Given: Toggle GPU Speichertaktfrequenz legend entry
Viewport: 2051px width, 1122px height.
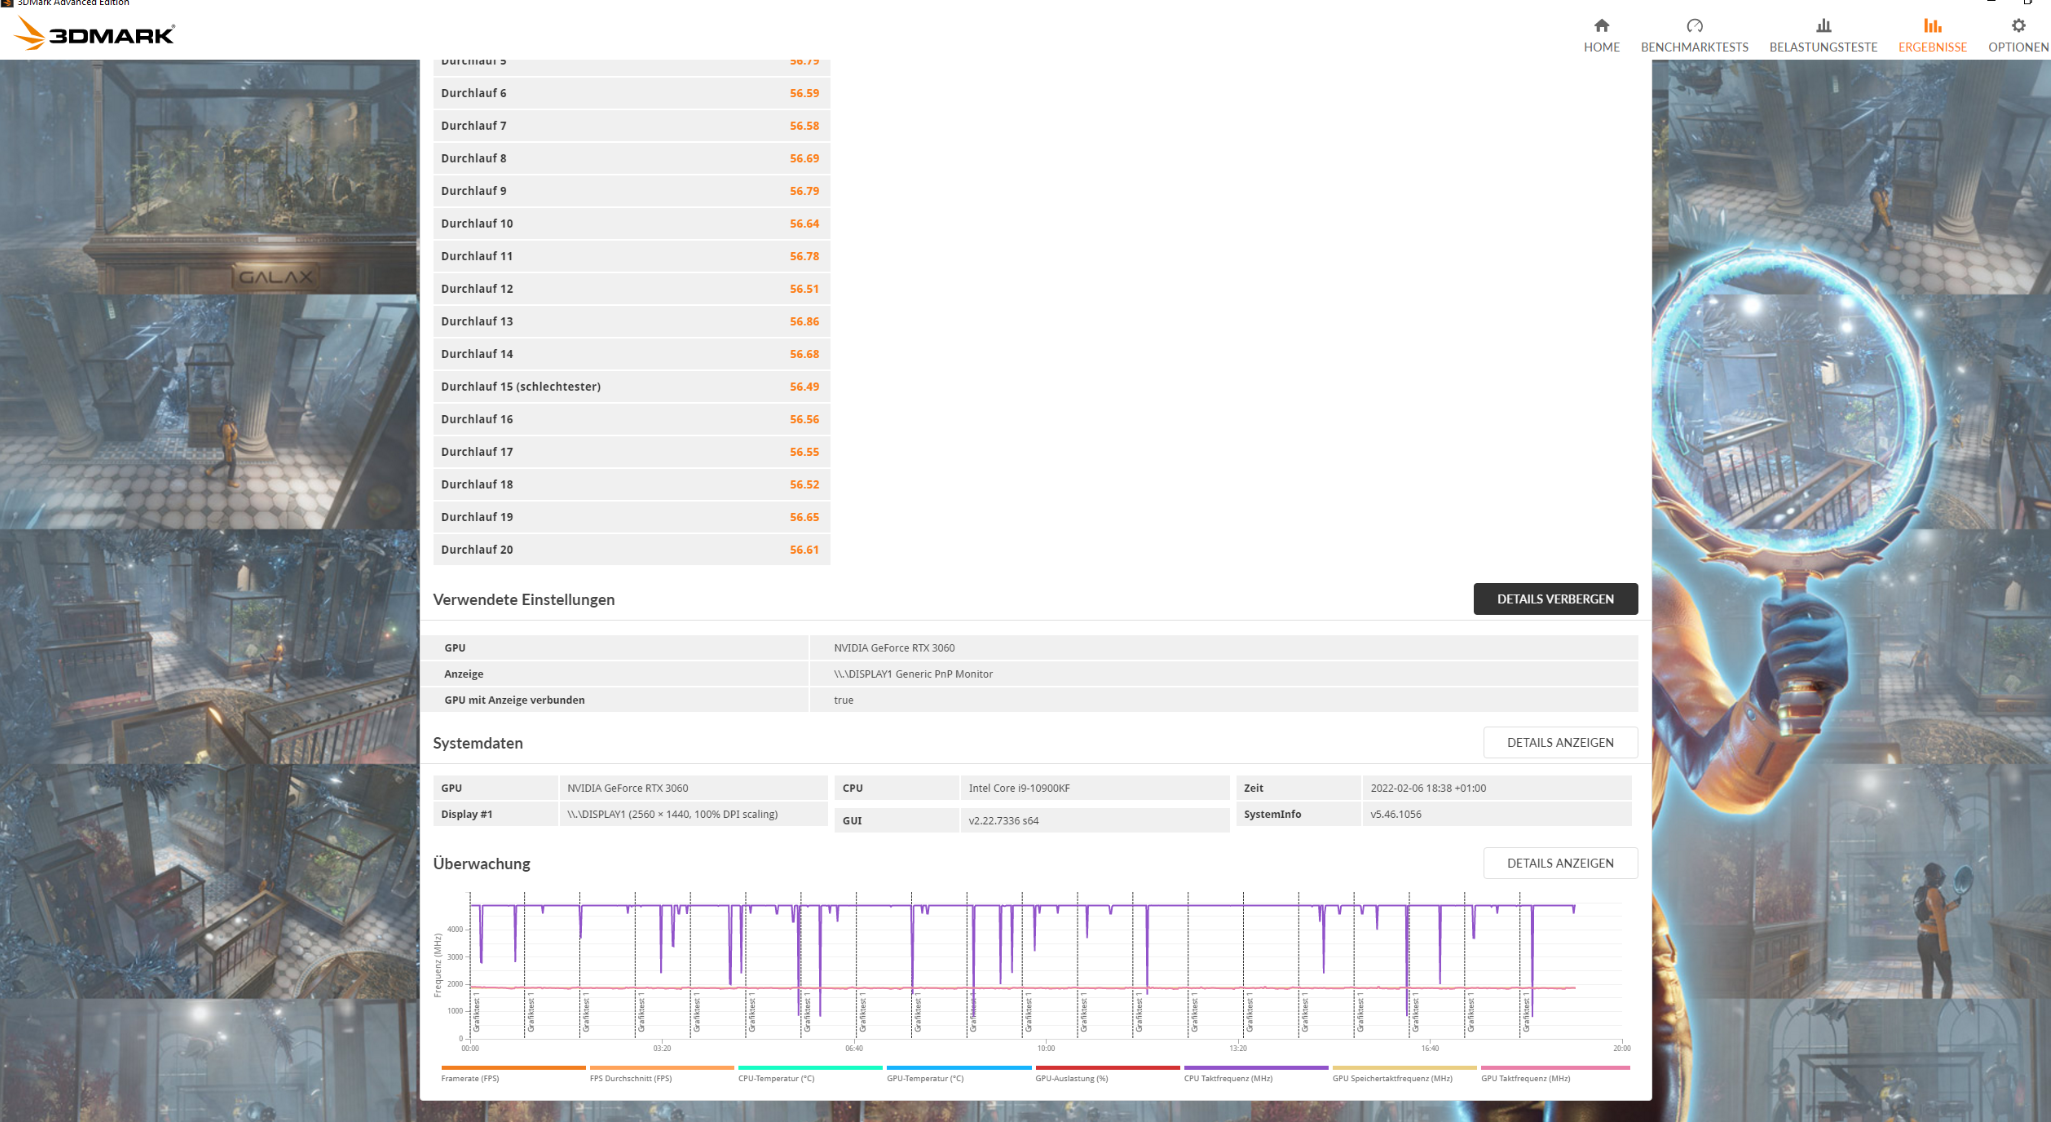Looking at the screenshot, I should 1392,1078.
